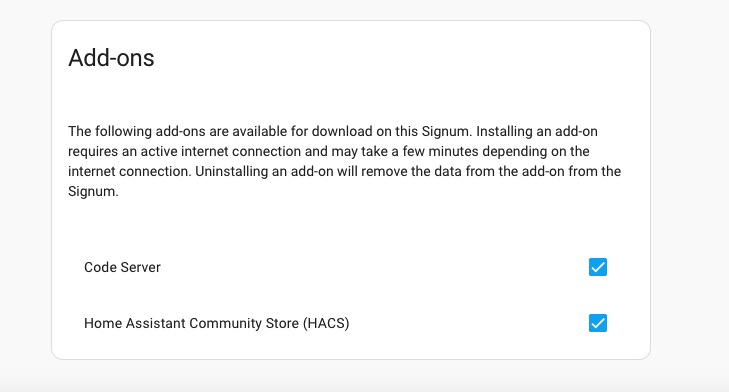Click empty space in the HACS row

(x=465, y=323)
